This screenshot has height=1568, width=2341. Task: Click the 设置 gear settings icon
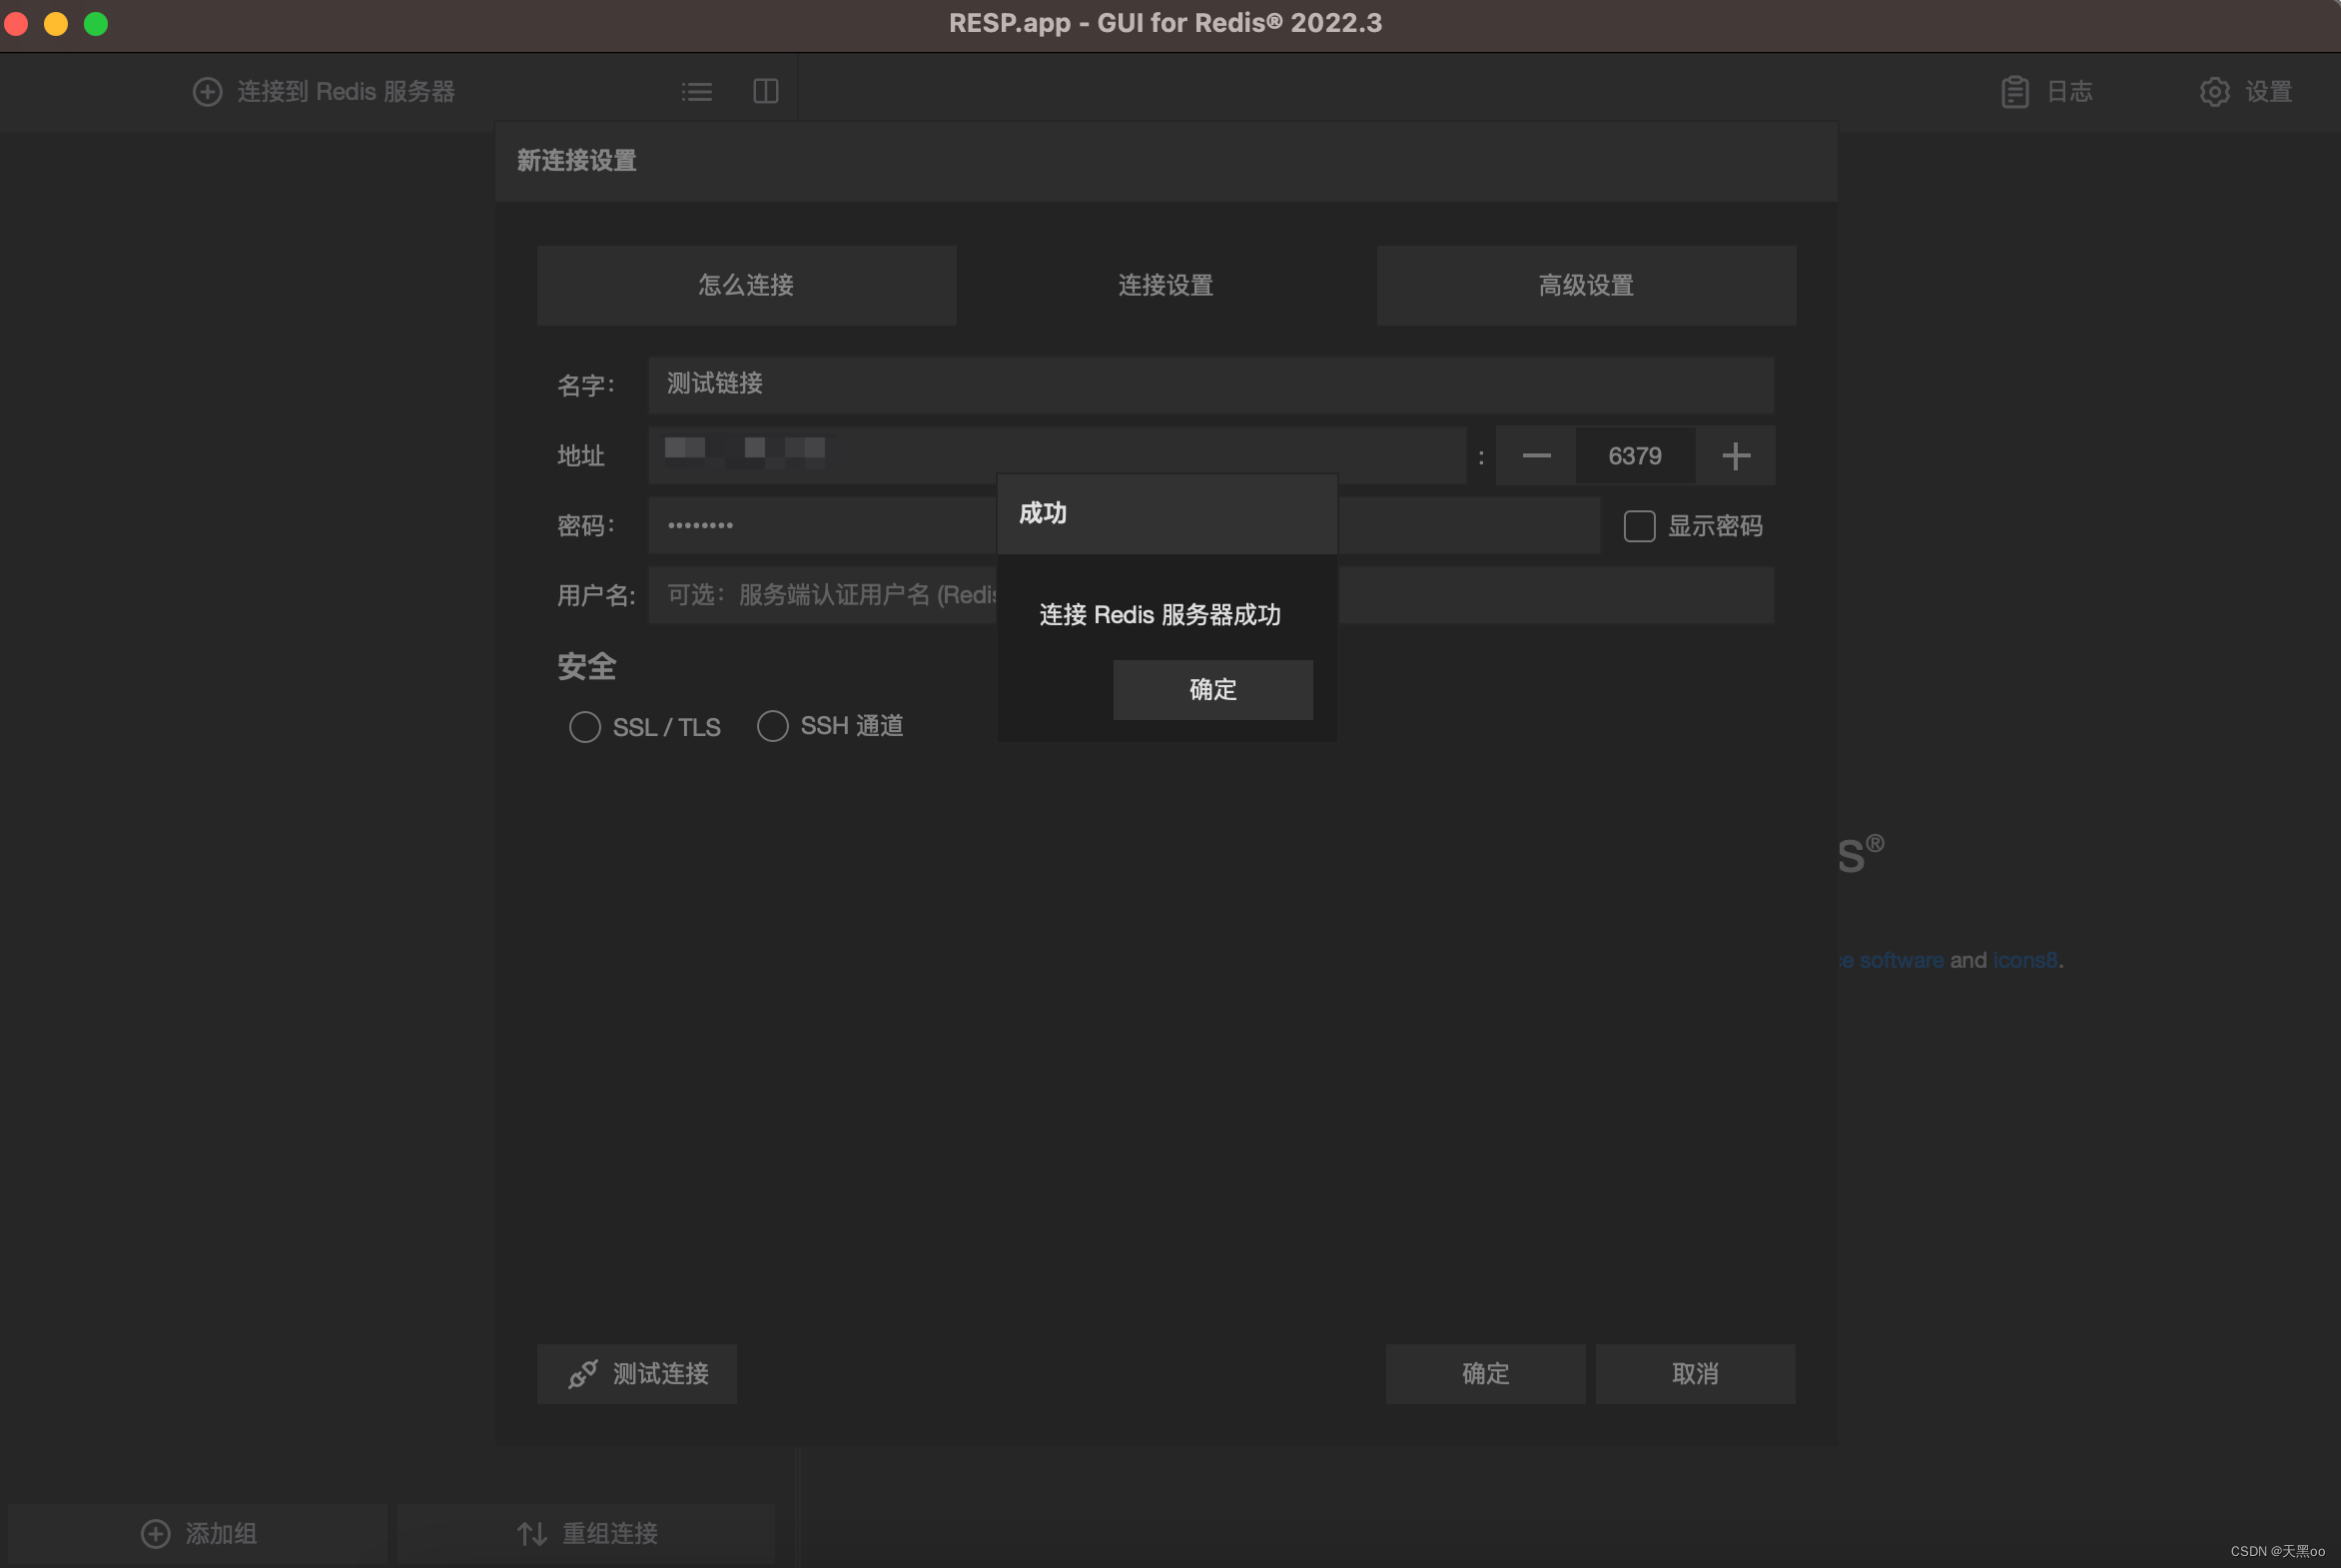click(x=2215, y=91)
